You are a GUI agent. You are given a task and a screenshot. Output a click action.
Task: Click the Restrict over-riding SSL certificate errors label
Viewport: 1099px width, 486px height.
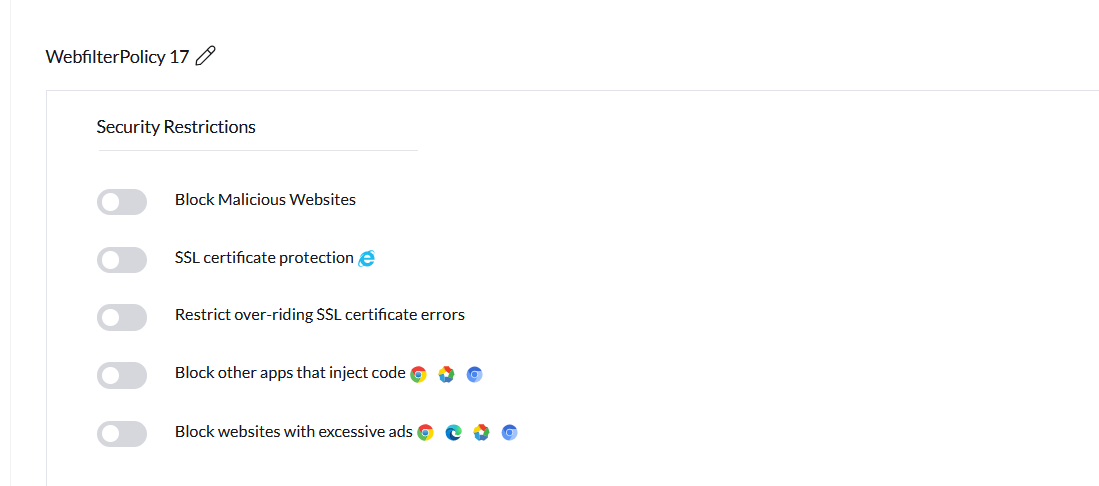click(x=319, y=315)
